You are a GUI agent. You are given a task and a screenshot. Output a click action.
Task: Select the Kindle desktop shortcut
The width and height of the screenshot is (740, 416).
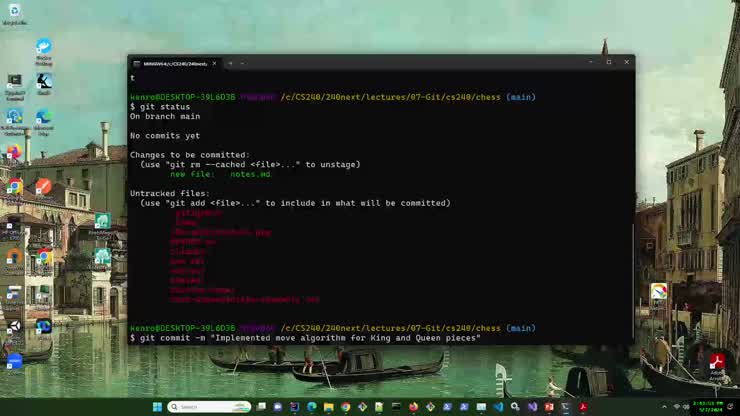point(44,85)
